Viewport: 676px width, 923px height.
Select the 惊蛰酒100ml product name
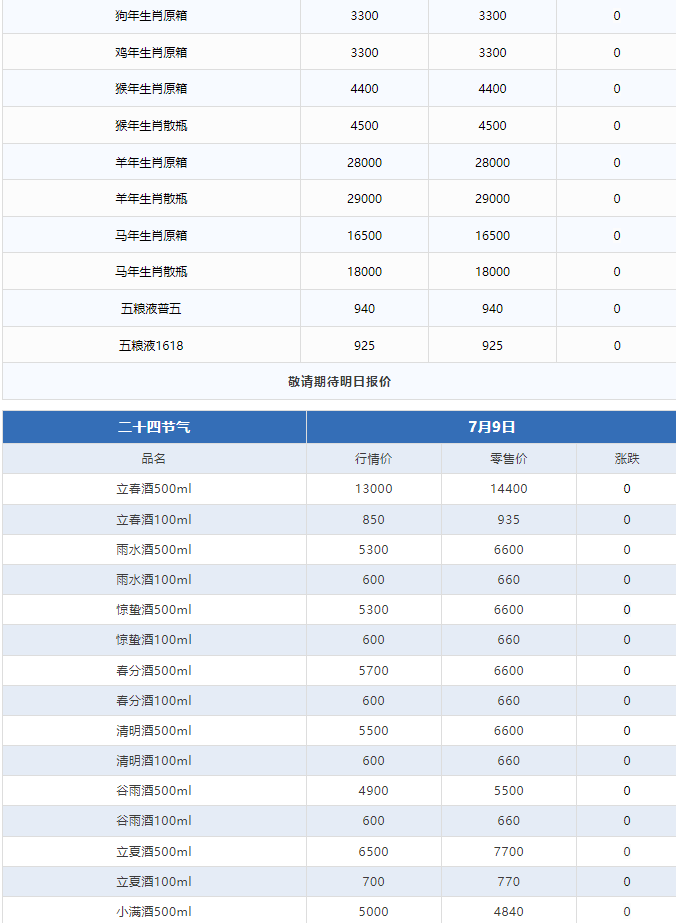pos(154,640)
